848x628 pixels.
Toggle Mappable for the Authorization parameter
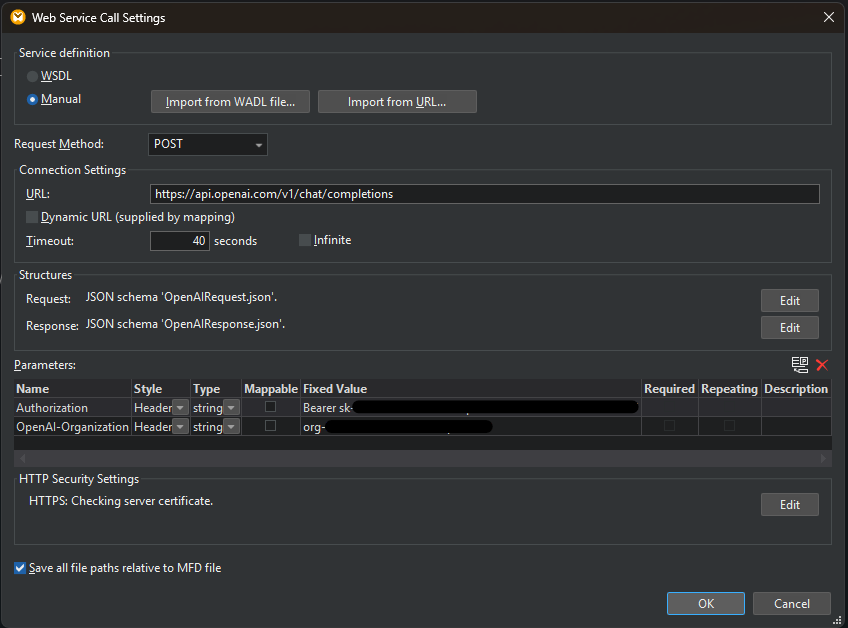(270, 407)
